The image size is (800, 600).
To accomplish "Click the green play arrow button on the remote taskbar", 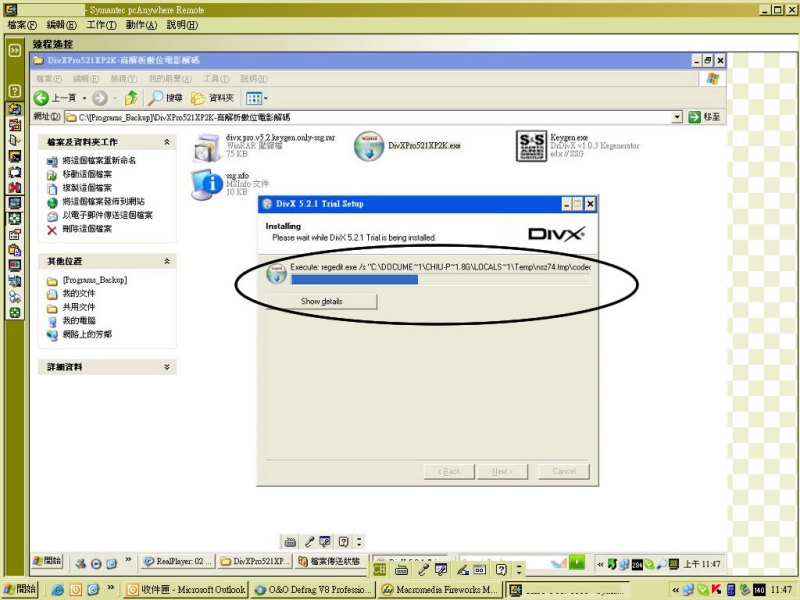I will click(577, 562).
